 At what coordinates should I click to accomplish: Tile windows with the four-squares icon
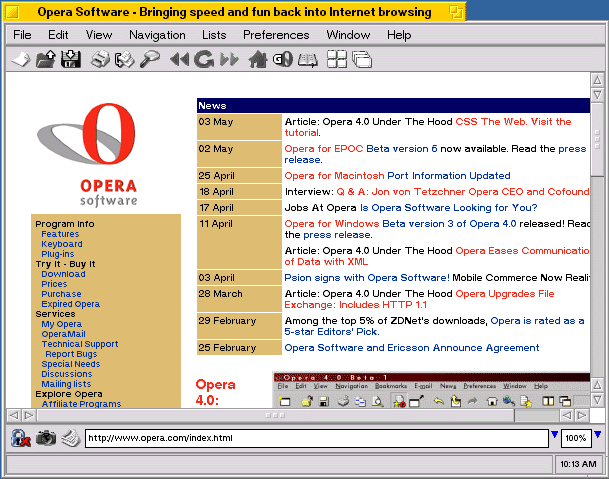click(x=337, y=59)
